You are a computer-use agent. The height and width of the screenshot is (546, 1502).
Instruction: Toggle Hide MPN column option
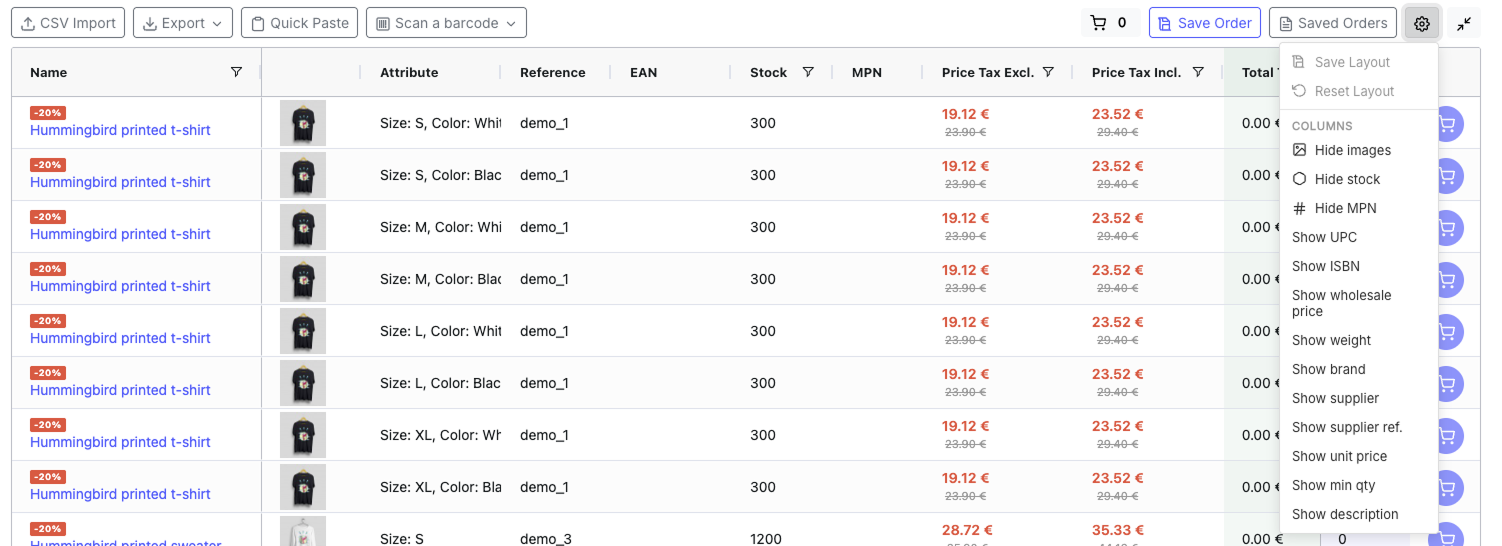pyautogui.click(x=1359, y=208)
